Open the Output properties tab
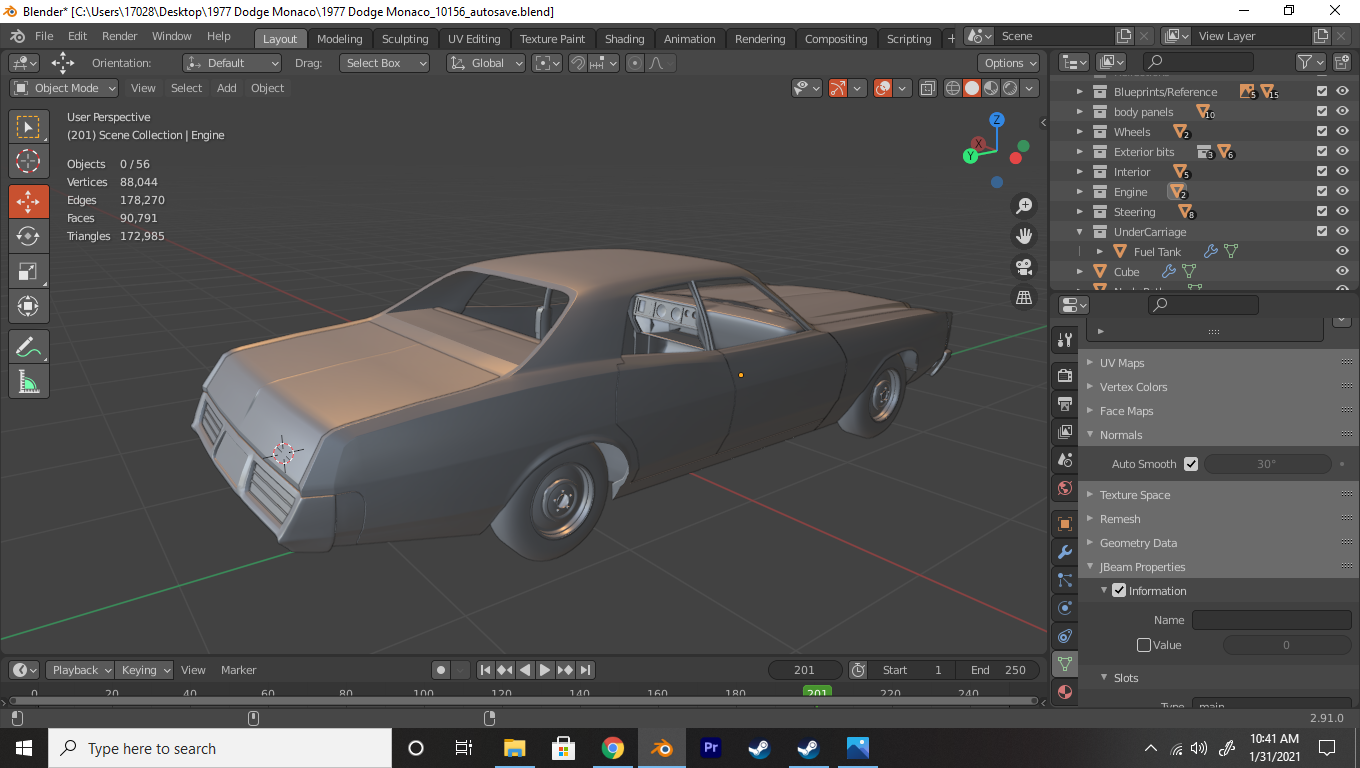This screenshot has width=1360, height=768. pos(1065,404)
